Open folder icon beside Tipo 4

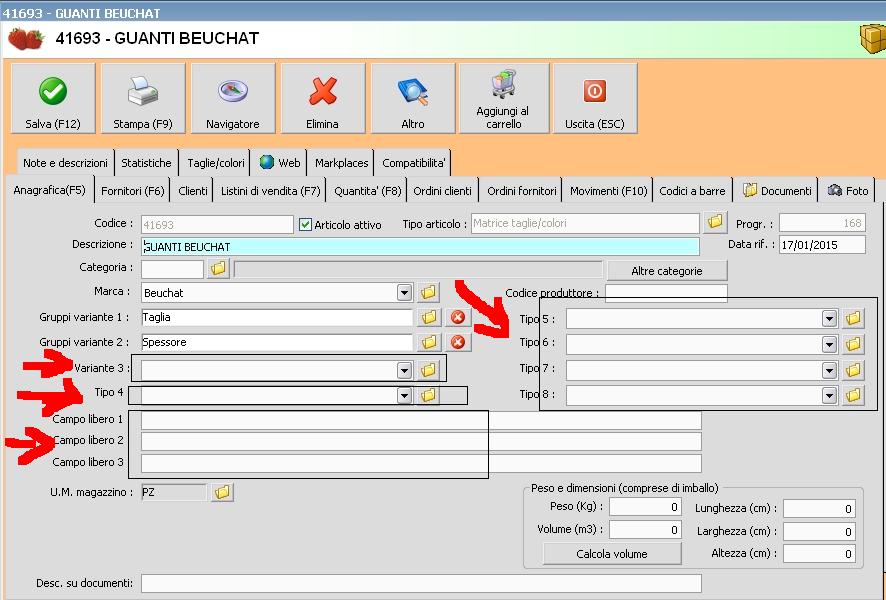point(429,395)
